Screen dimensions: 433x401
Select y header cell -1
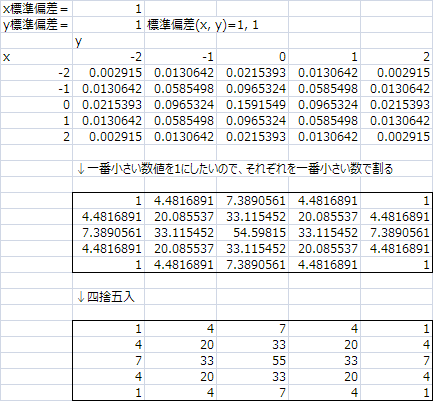tap(180, 57)
